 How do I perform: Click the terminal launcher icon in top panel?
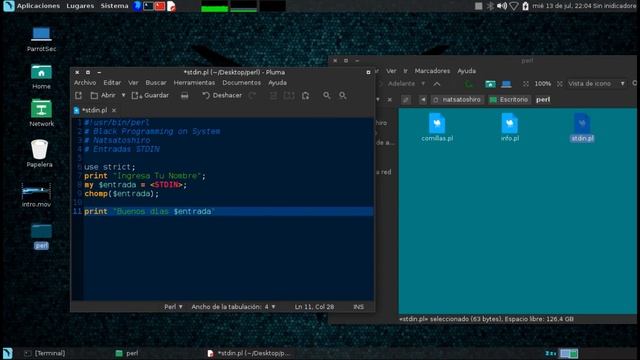click(149, 6)
